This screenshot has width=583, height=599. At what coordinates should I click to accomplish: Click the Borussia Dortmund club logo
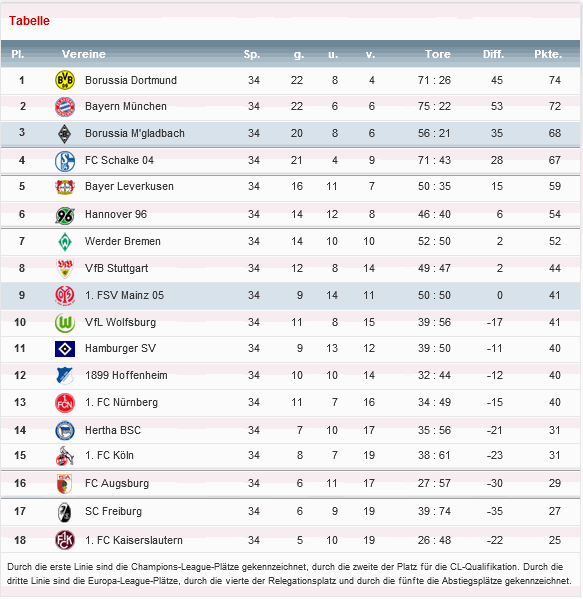[x=65, y=80]
